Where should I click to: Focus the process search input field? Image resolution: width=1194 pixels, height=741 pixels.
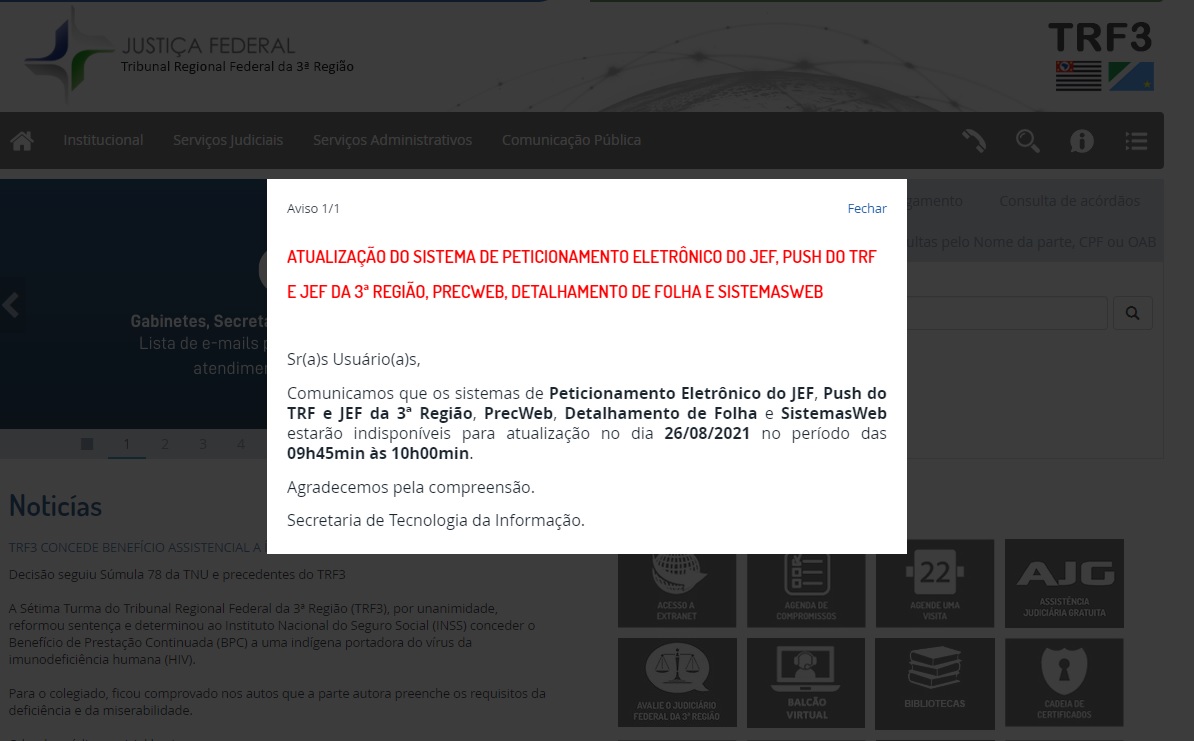[x=1007, y=313]
